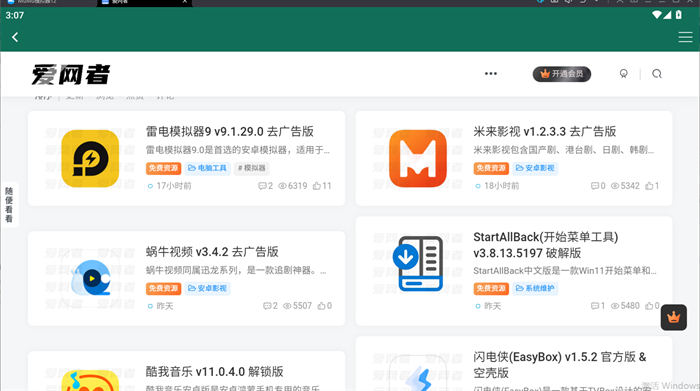Click the views eye icon showing 5342

[615, 186]
